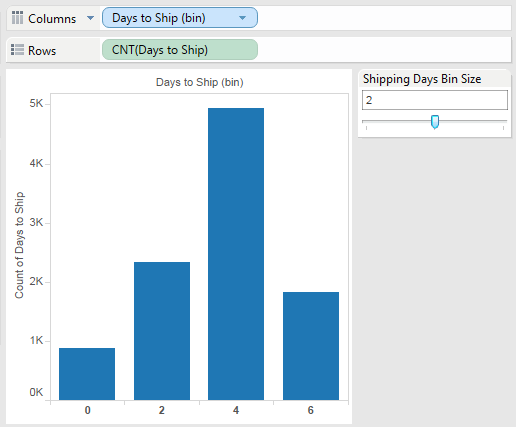
Task: Click the slider track right end
Action: 503,121
